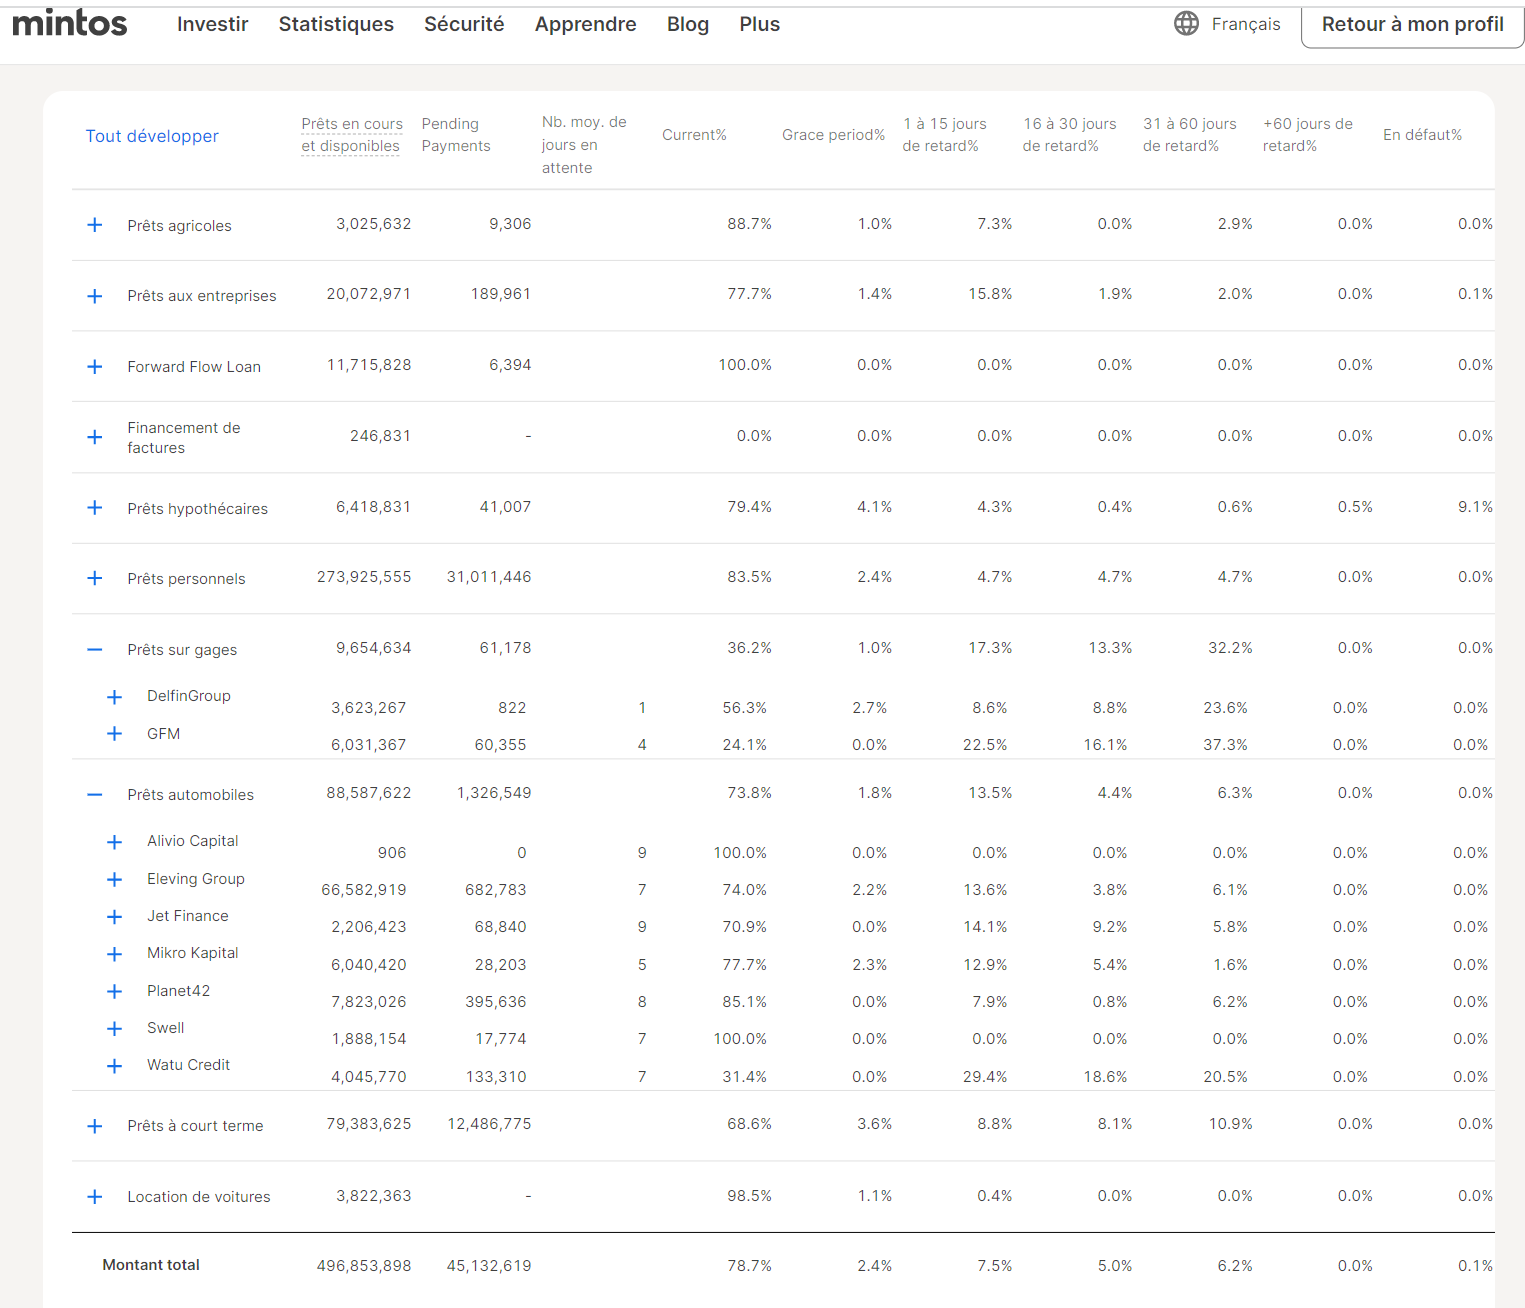Open the language globe icon
Image resolution: width=1525 pixels, height=1308 pixels.
coord(1186,23)
